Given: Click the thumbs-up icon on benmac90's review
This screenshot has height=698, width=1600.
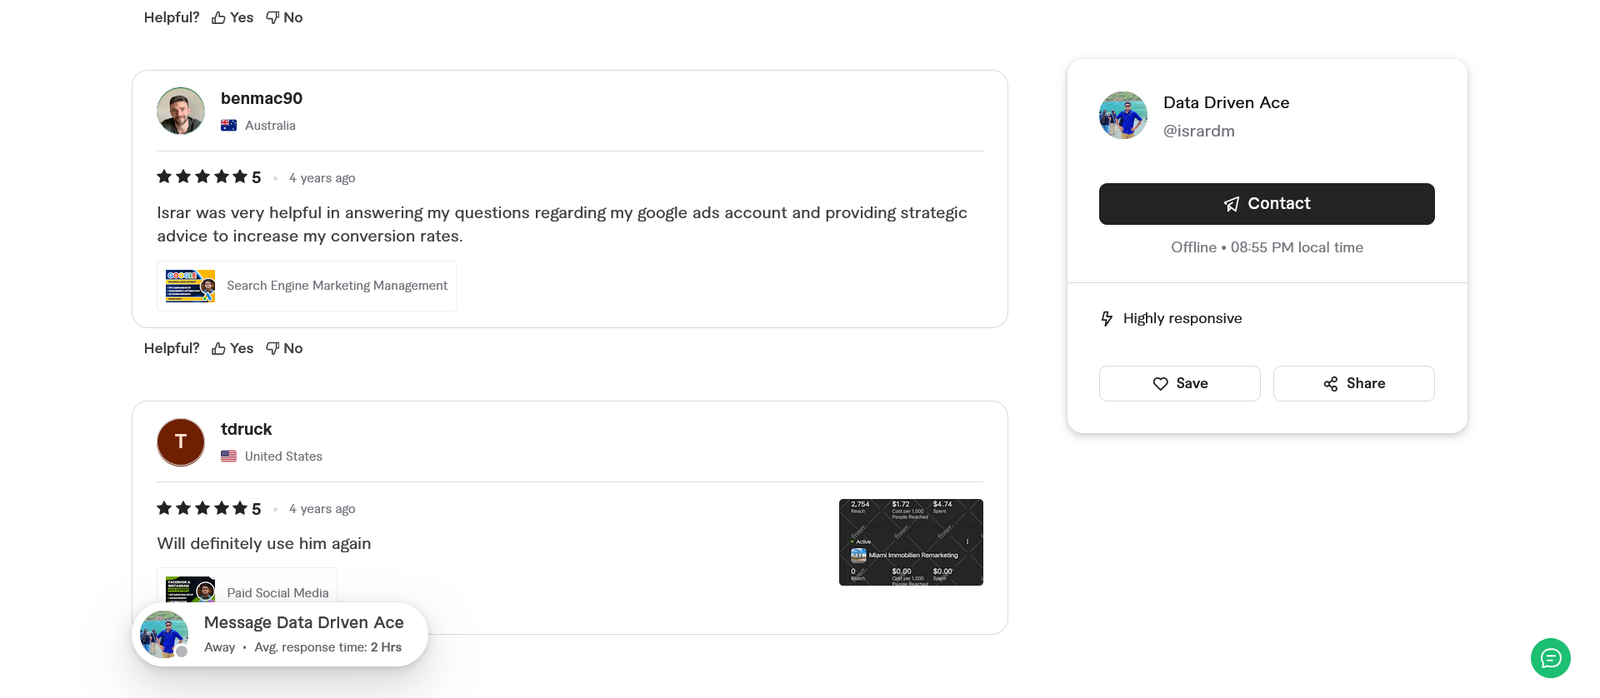Looking at the screenshot, I should 217,348.
